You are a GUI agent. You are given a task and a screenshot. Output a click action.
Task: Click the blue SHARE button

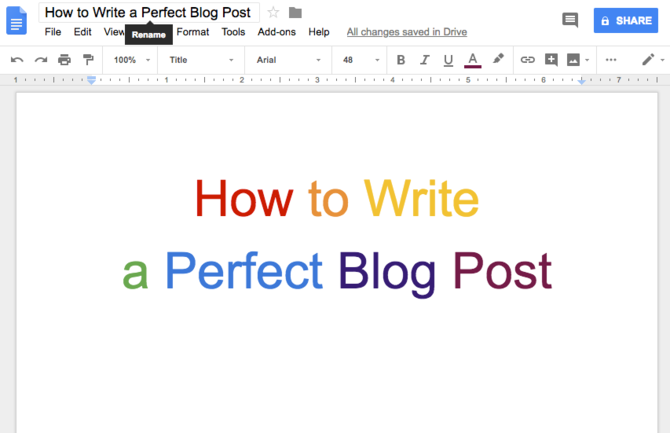pos(626,21)
